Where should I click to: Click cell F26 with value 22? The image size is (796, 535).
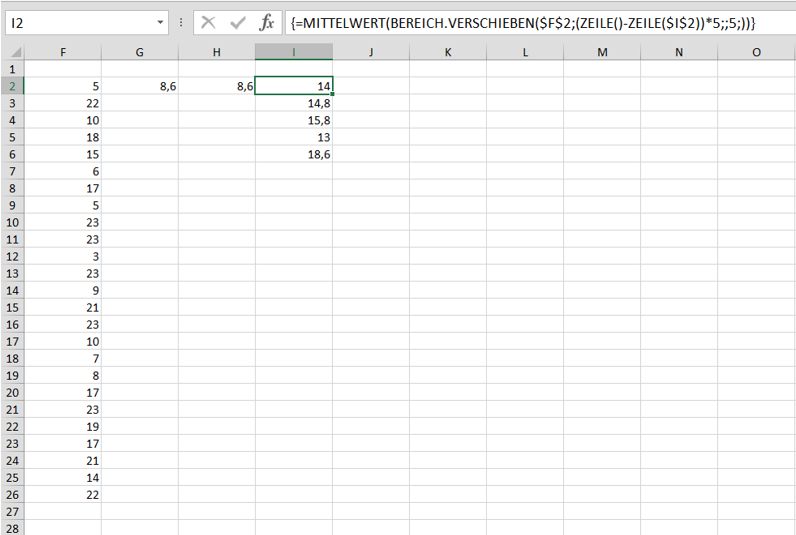point(63,494)
